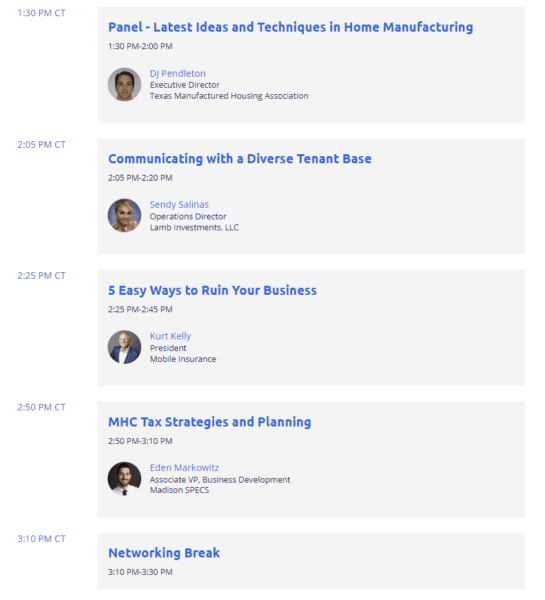Screen dimensions: 545x600
Task: Open the Networking Break session title
Action: tap(164, 553)
